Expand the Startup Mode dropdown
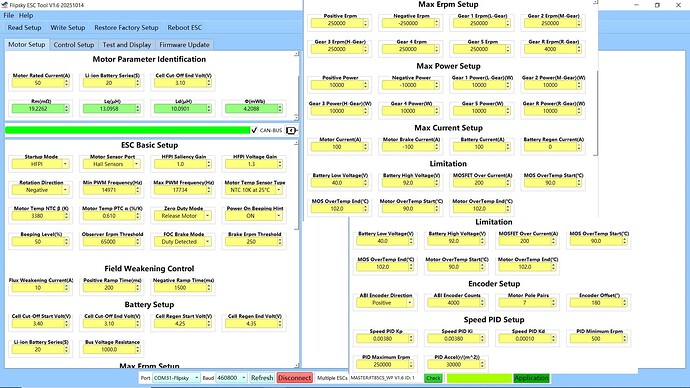Screen dimensions: 690x388 click(x=65, y=164)
